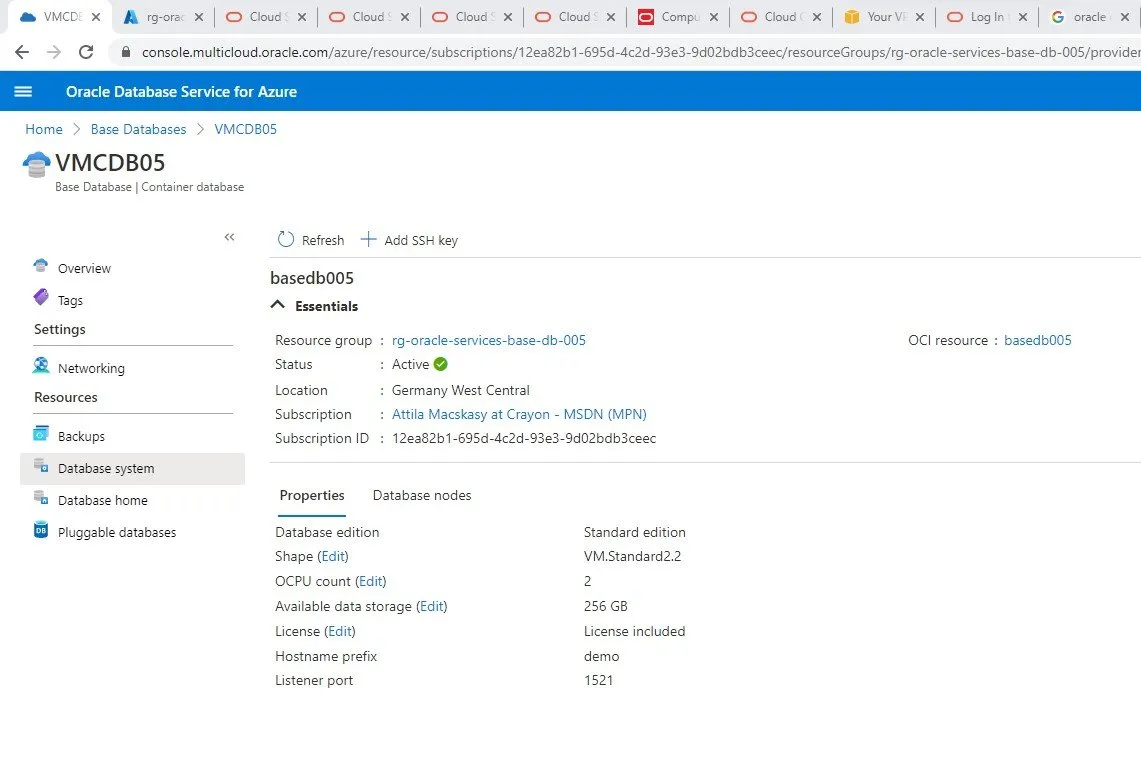Select Database system in the sidebar

(132, 468)
